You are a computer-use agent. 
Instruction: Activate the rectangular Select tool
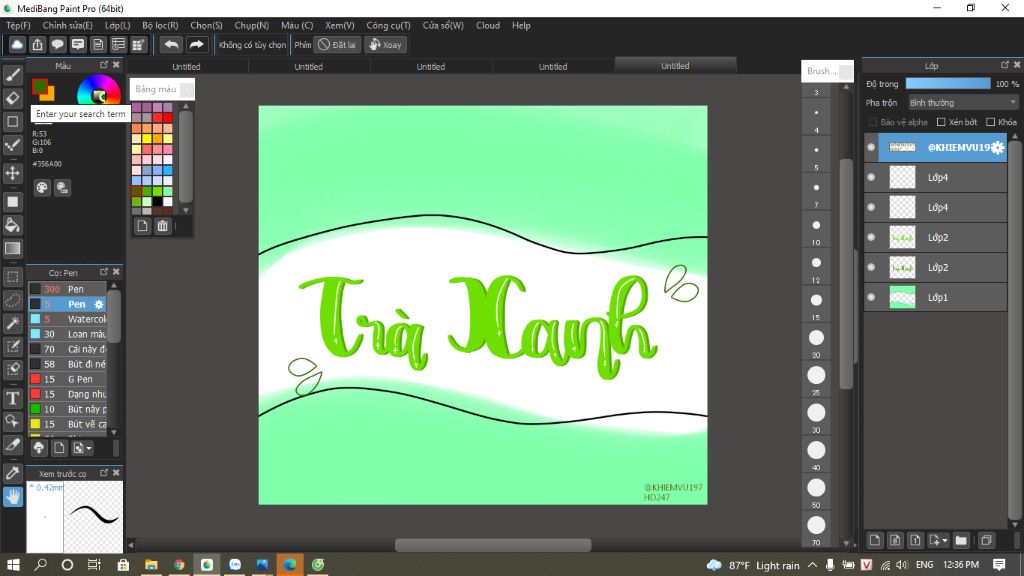(12, 277)
